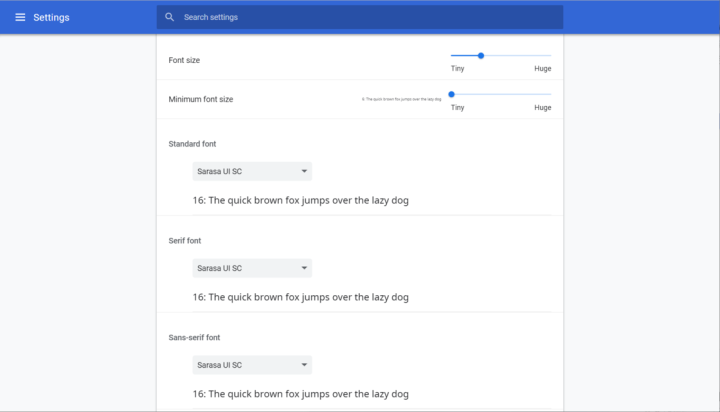
Task: Click the Huge end of Minimum font size track
Action: (550, 94)
